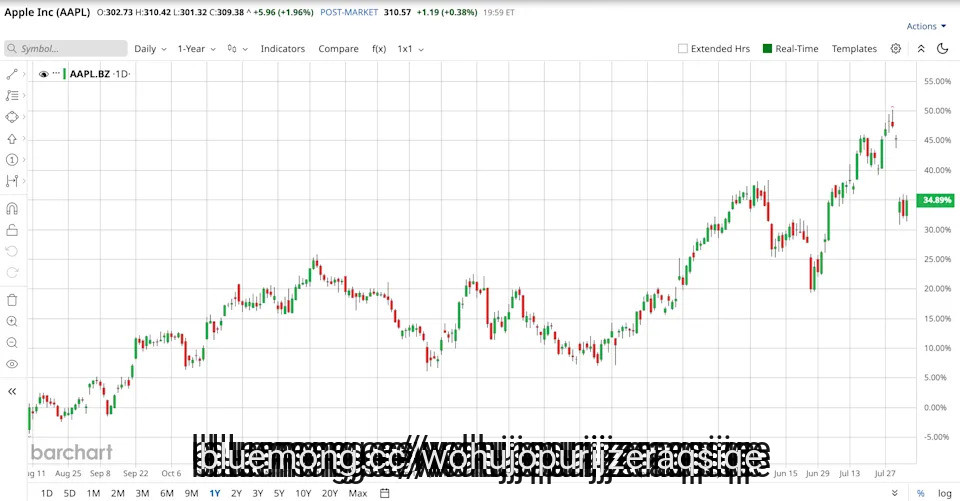
Task: Open chart settings gear
Action: [896, 48]
